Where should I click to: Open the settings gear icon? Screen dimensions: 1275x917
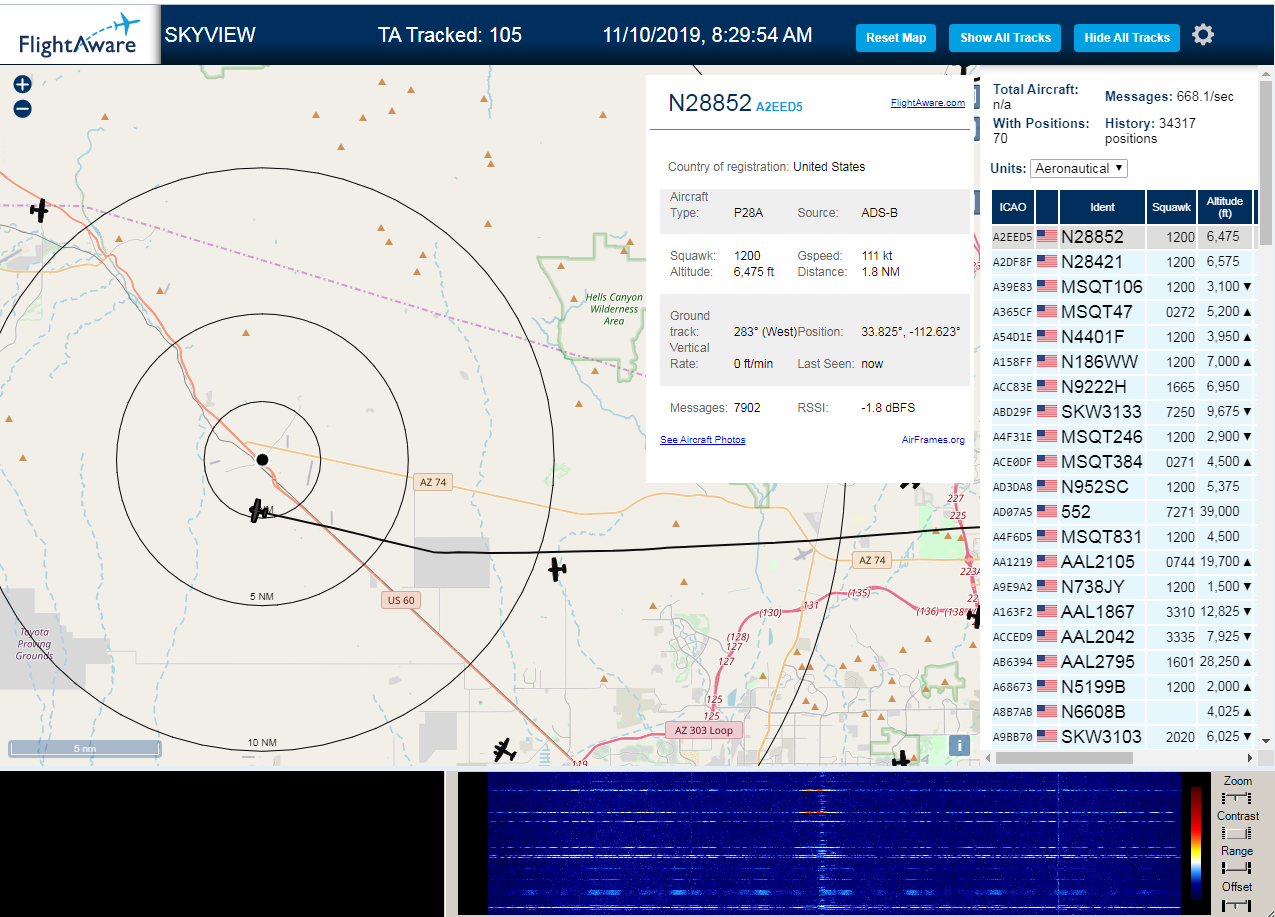pyautogui.click(x=1203, y=35)
